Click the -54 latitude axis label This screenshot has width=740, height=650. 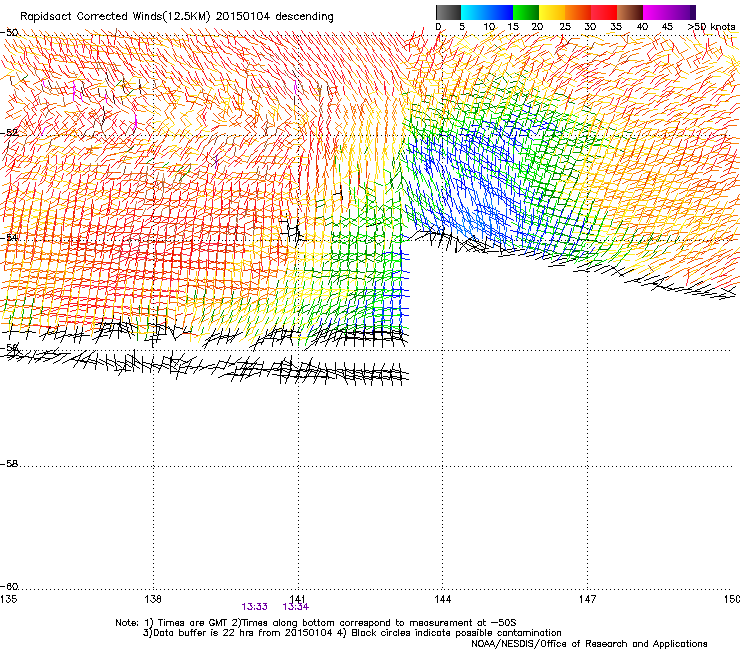[9, 238]
